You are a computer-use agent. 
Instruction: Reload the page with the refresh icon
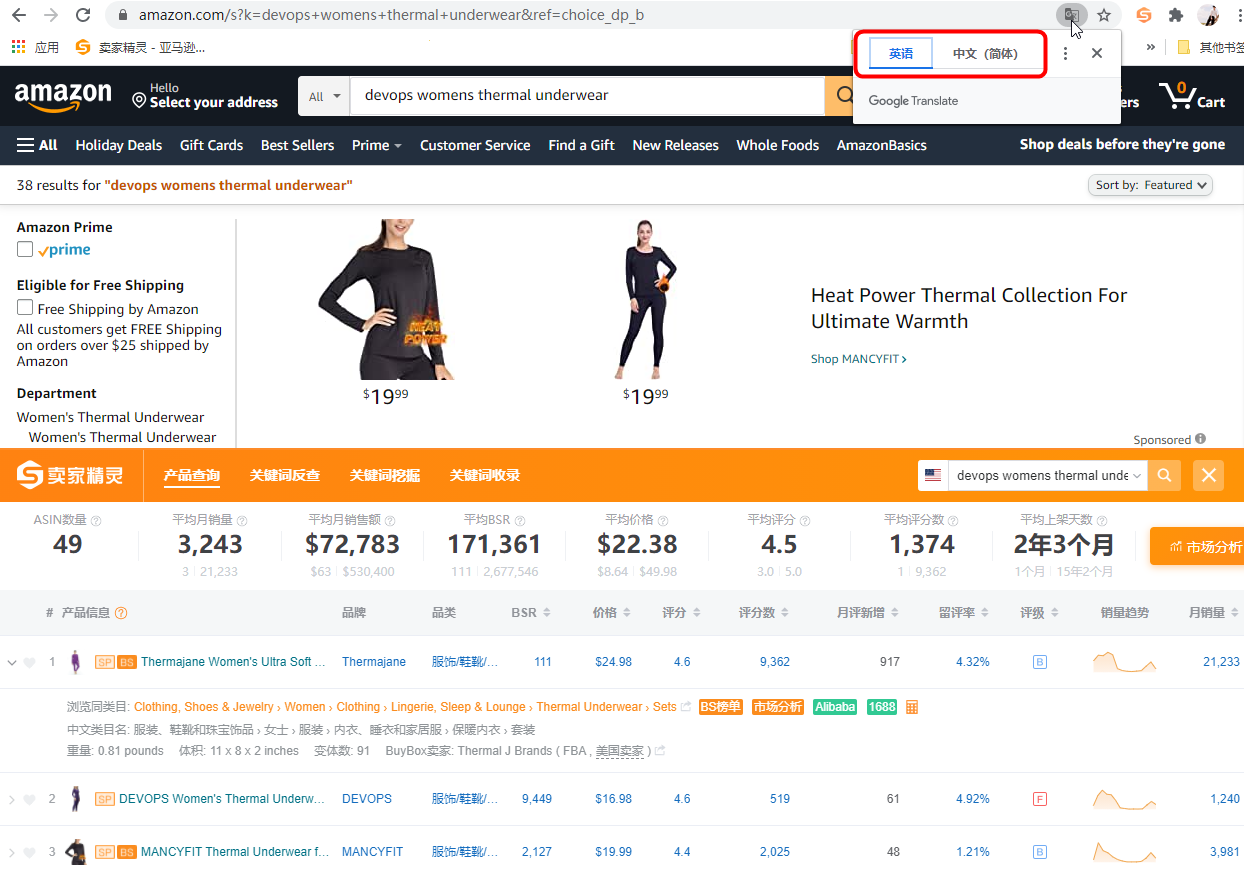click(x=83, y=15)
